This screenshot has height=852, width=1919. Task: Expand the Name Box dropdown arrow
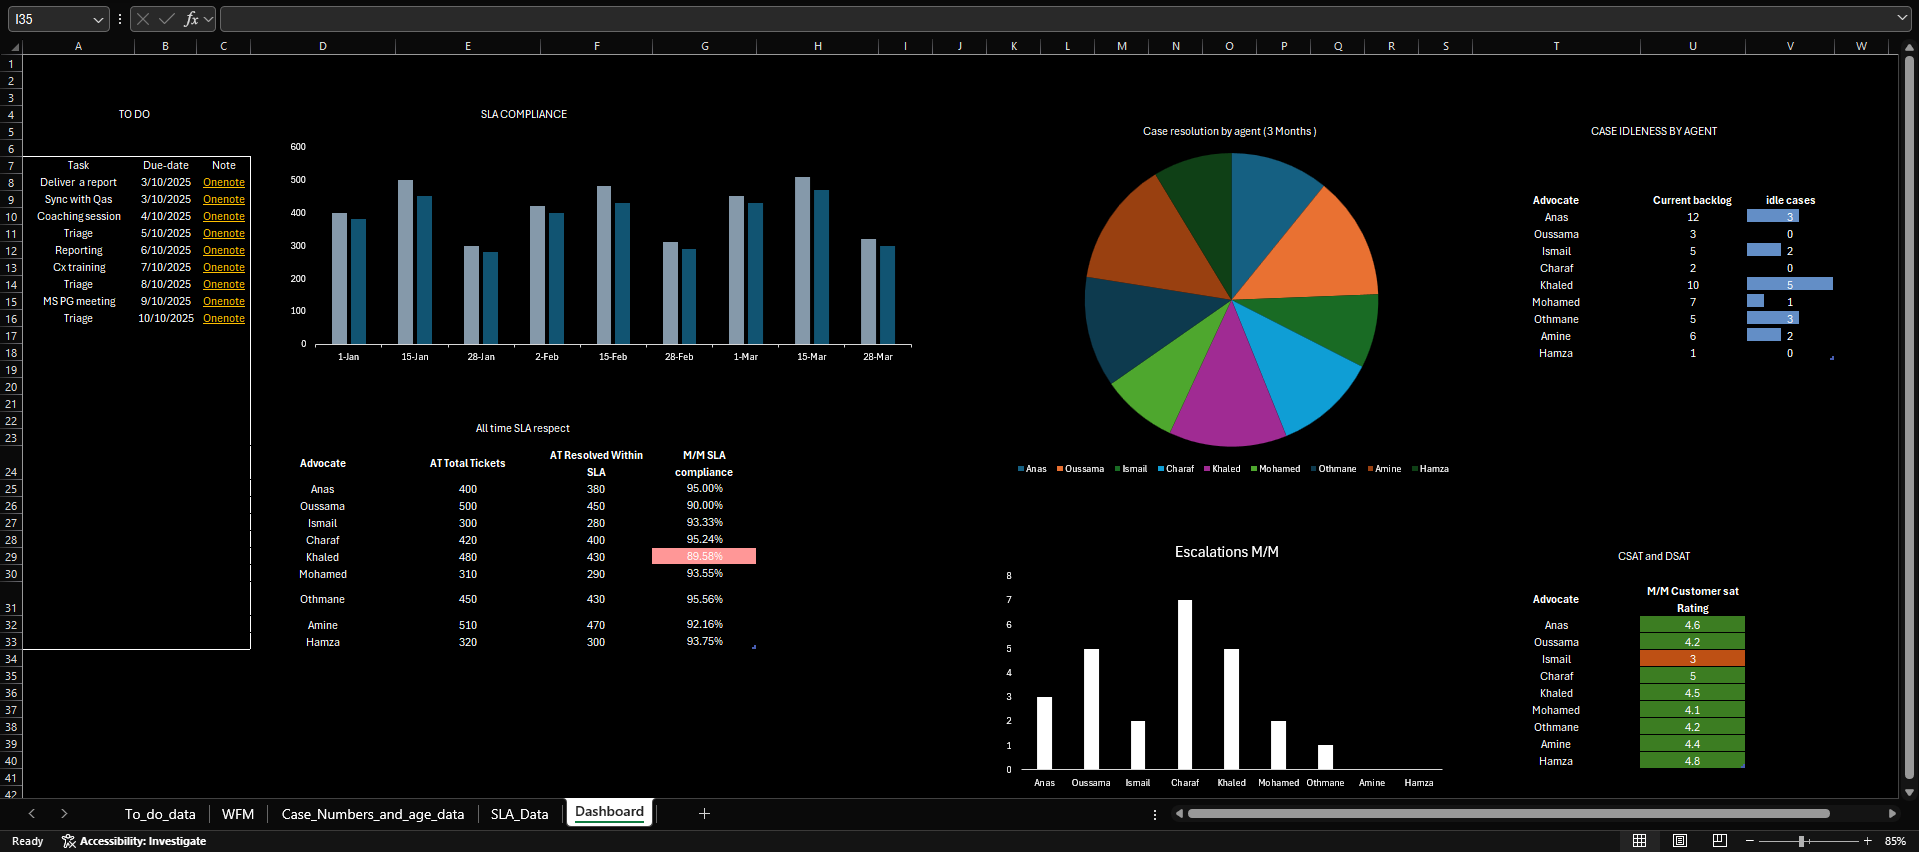[98, 19]
